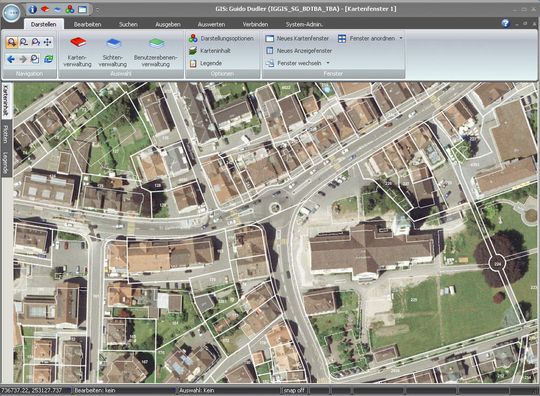Click the large church roof on the map

click(x=372, y=250)
